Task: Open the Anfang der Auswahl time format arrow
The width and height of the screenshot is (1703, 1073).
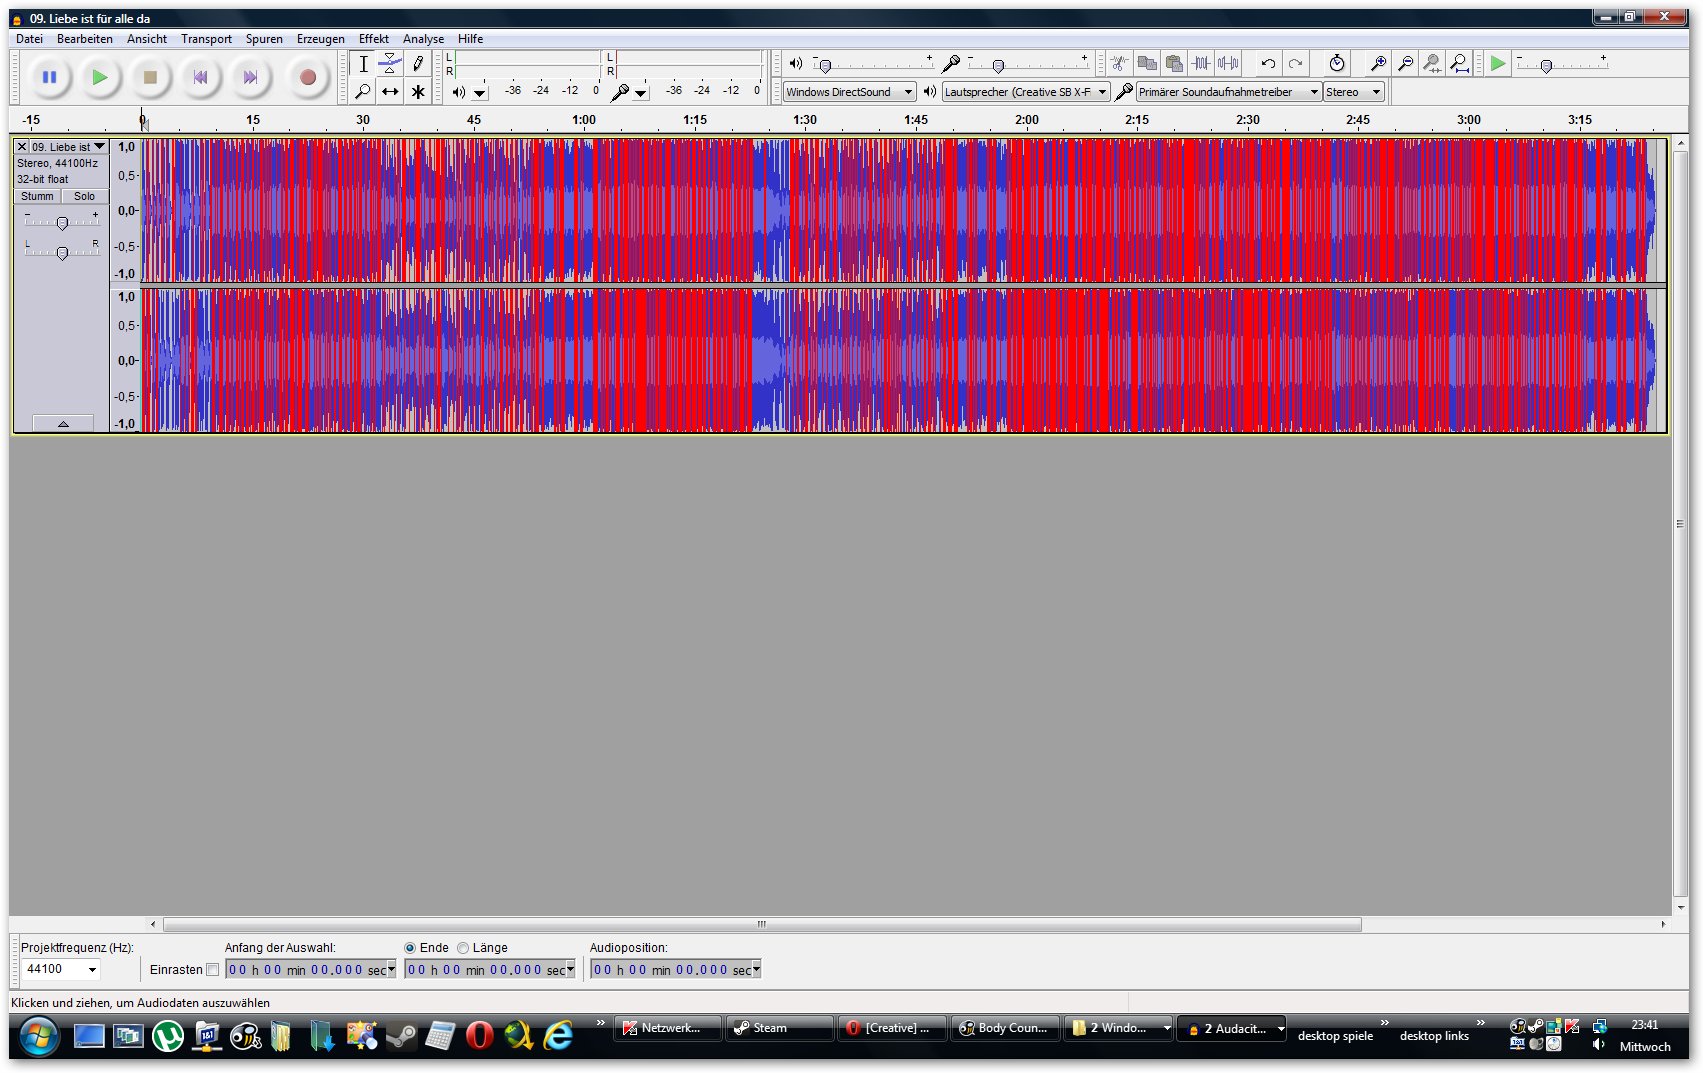Action: 391,969
